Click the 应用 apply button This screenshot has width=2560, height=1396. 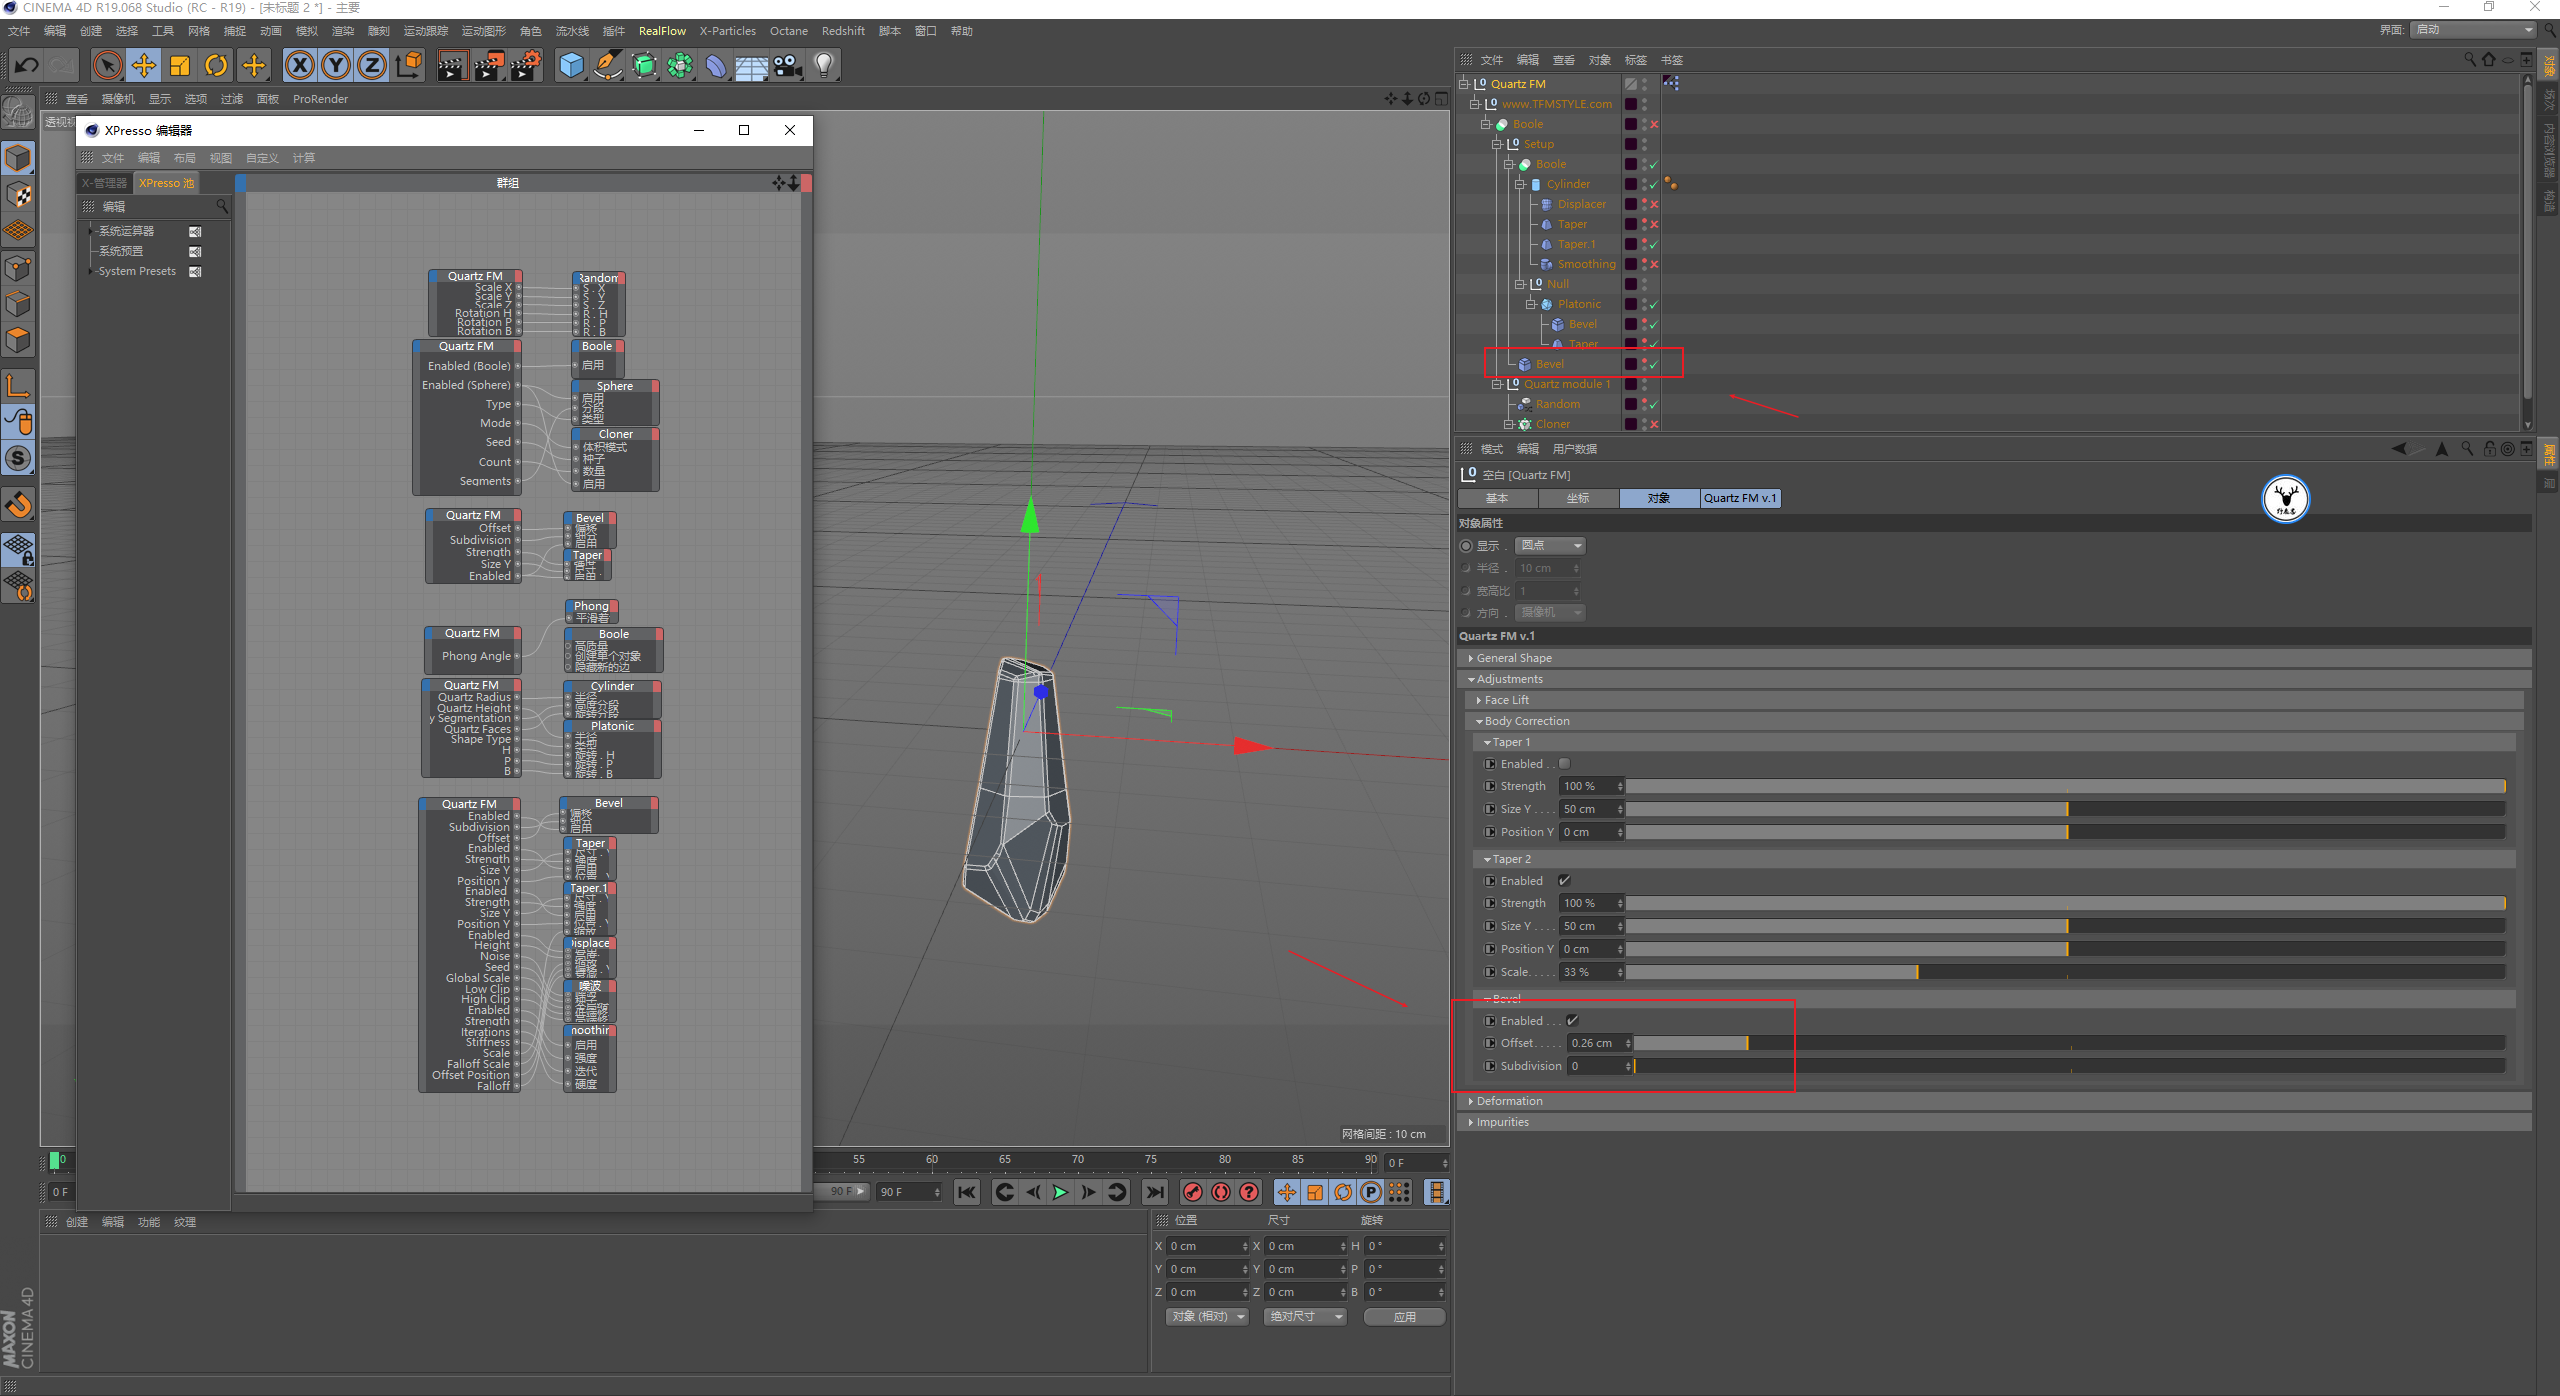coord(1404,1317)
